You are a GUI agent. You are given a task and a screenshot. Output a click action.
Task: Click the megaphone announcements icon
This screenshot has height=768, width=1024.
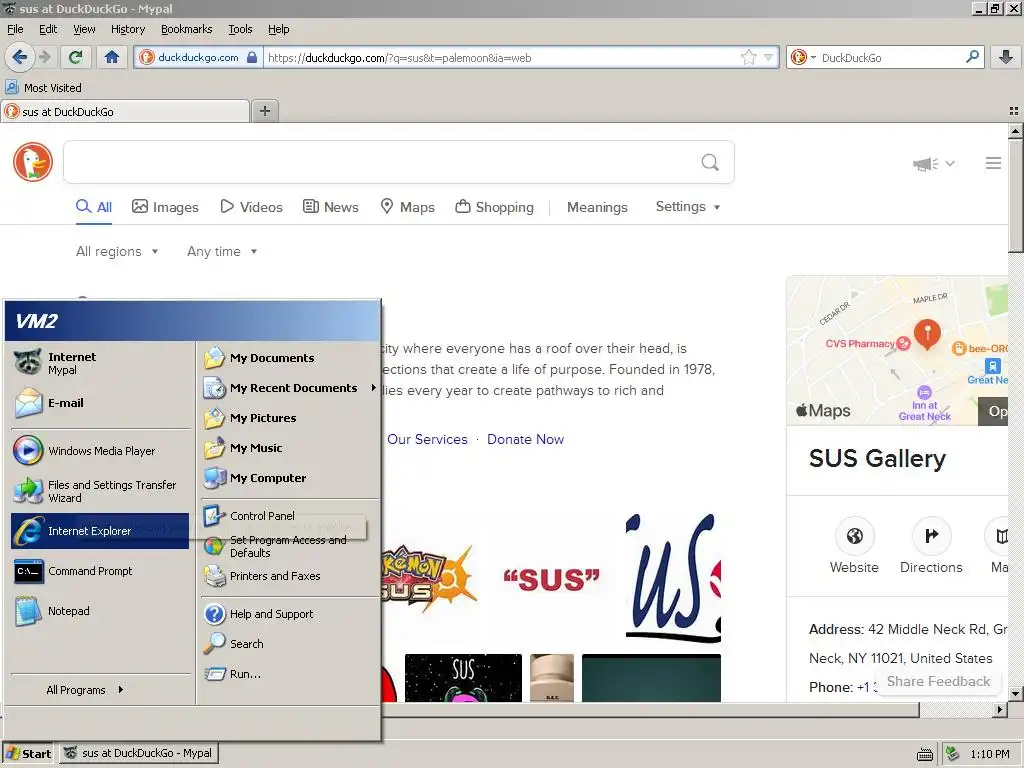click(925, 163)
